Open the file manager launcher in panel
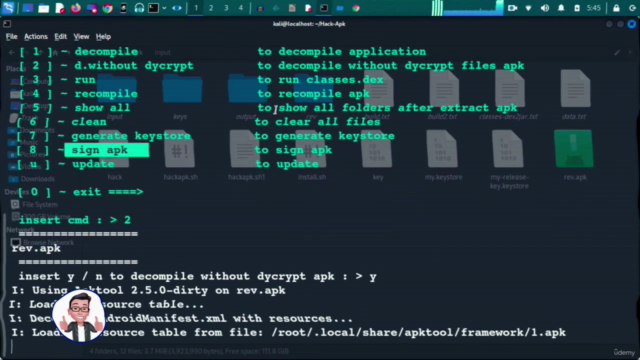 click(x=44, y=8)
